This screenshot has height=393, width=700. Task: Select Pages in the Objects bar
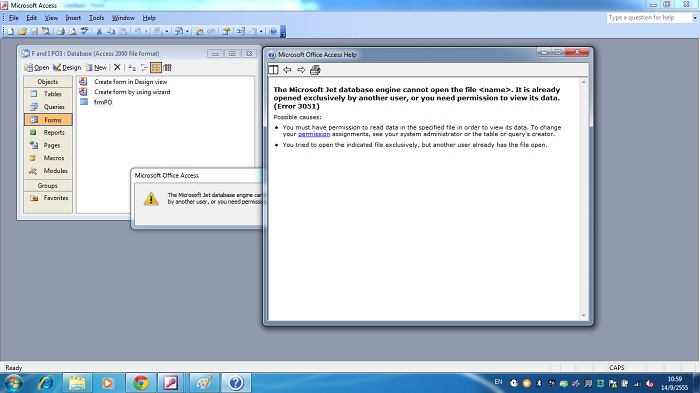pyautogui.click(x=48, y=145)
